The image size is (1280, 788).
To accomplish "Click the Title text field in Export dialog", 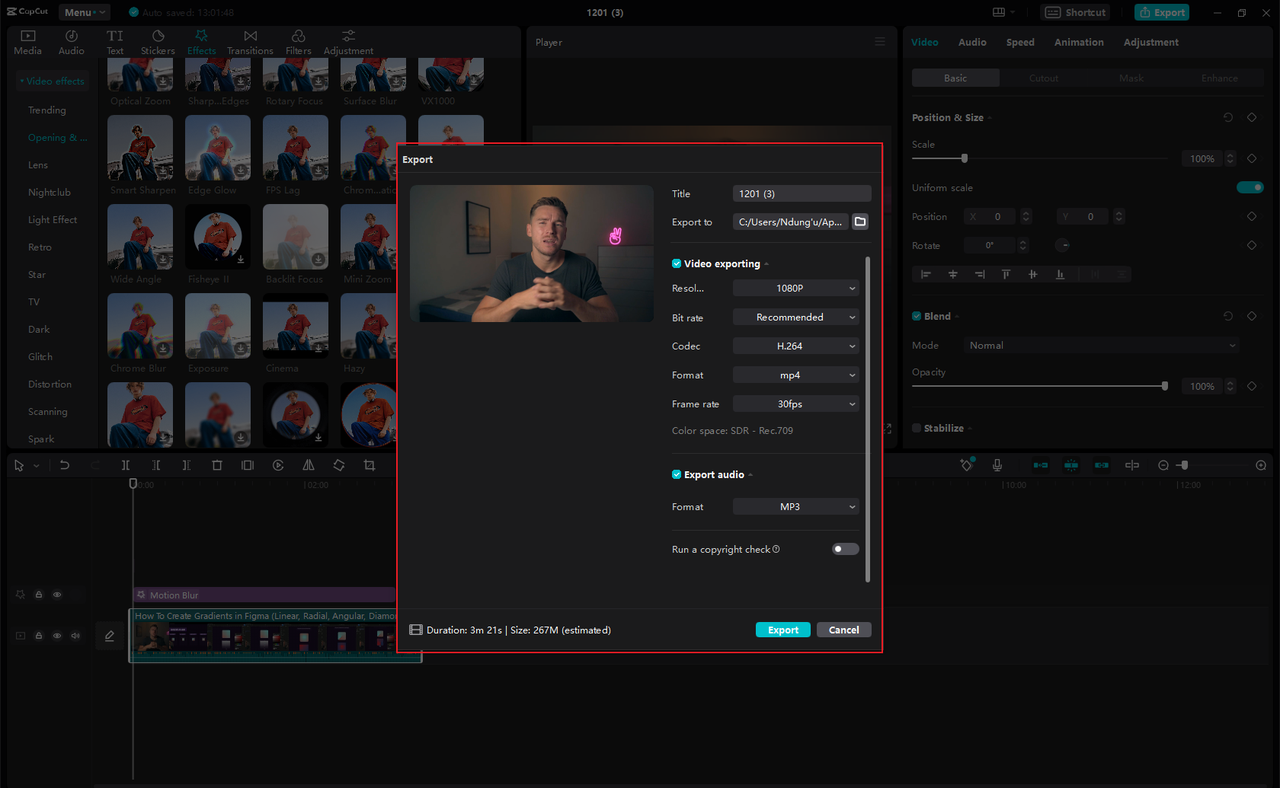I will [801, 194].
